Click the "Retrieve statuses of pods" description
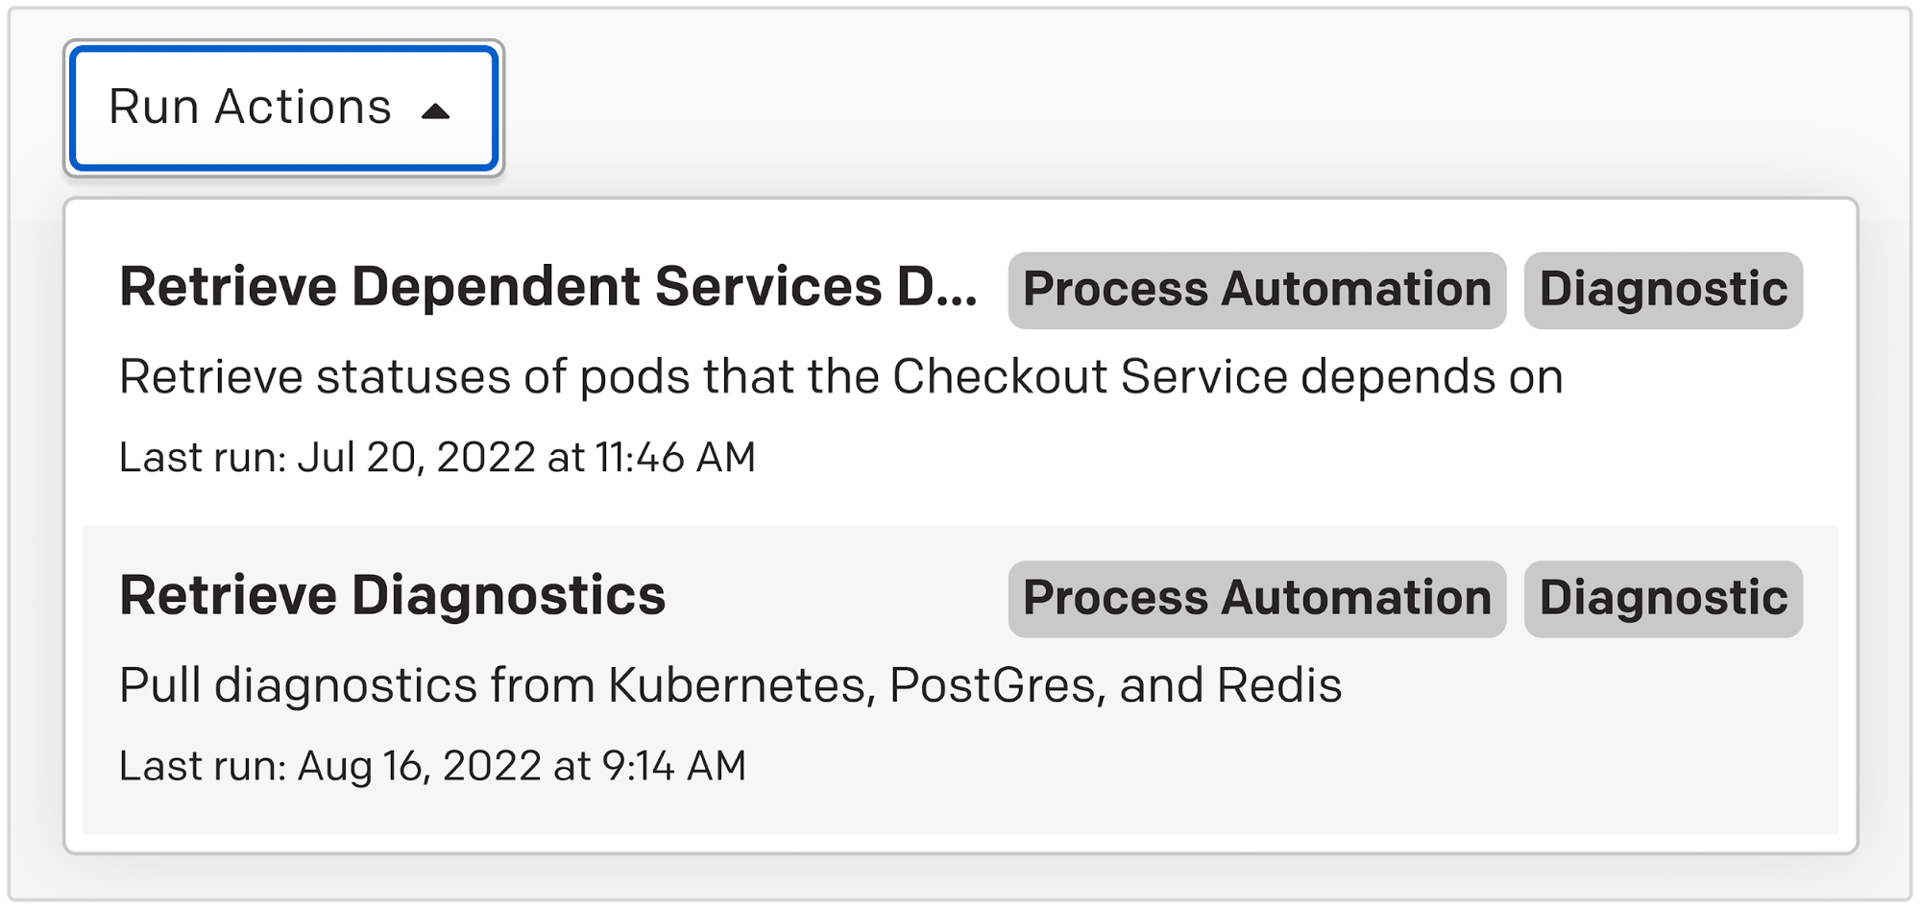1920x908 pixels. [x=840, y=377]
